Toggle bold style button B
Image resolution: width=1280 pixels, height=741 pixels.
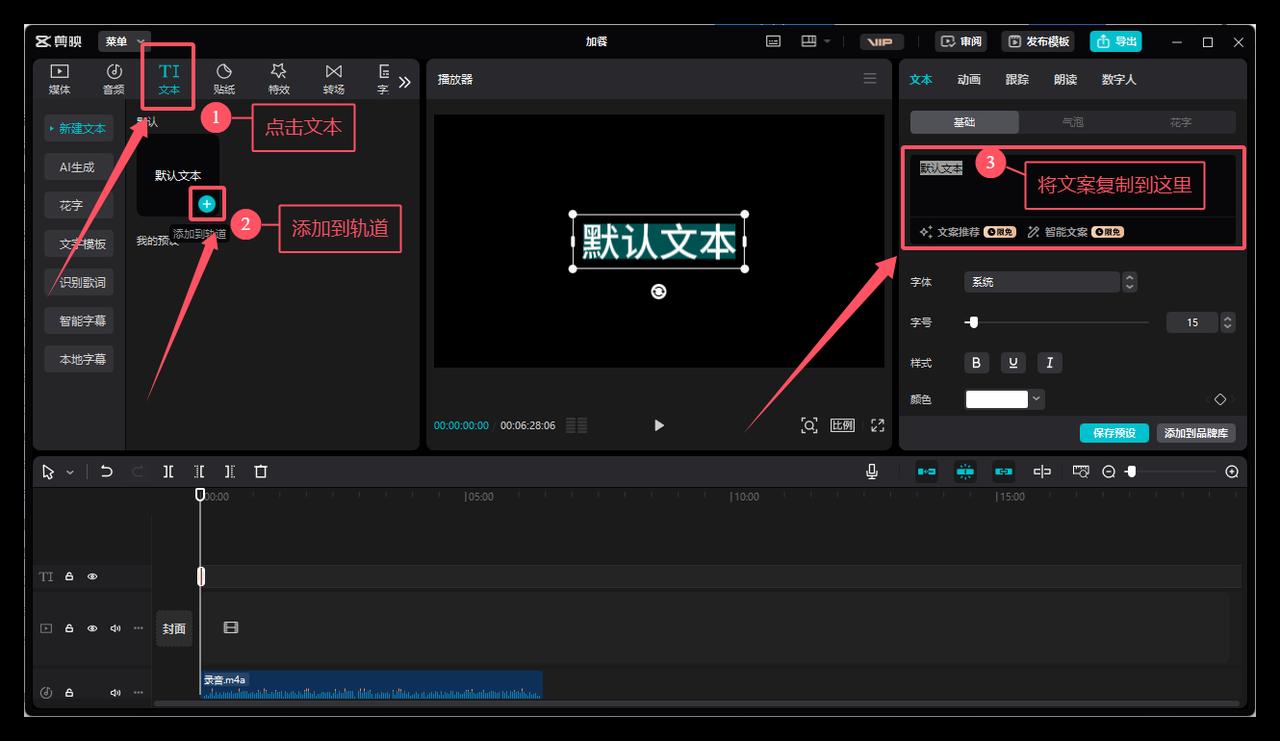point(976,363)
